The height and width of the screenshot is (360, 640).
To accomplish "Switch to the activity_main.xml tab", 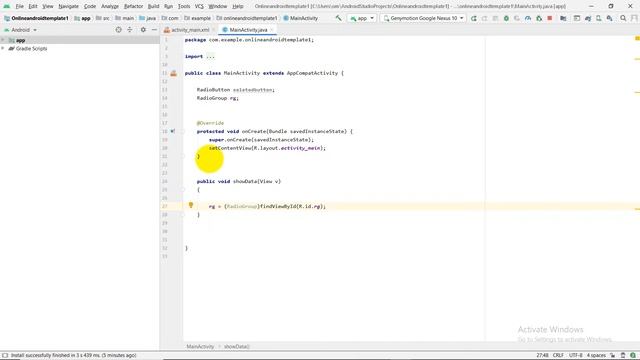I will [x=190, y=30].
